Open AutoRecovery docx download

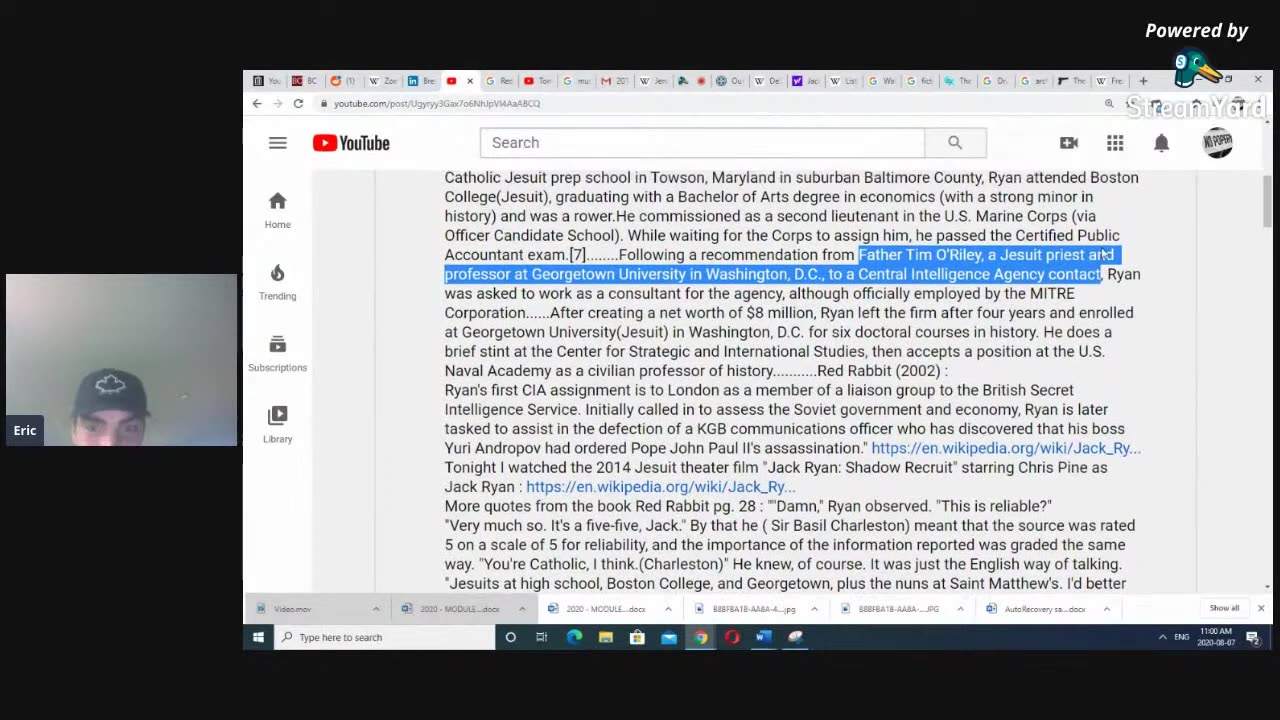pos(1036,608)
